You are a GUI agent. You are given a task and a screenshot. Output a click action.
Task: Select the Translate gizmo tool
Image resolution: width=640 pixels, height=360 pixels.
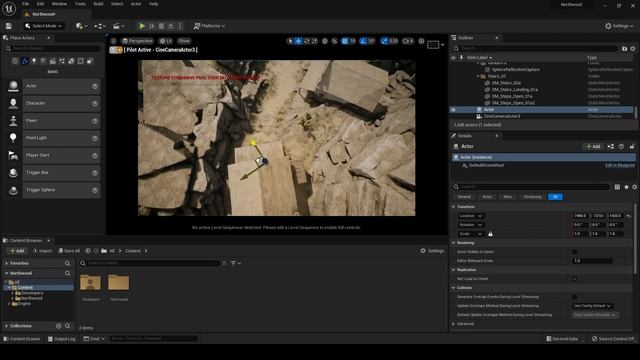click(x=298, y=41)
